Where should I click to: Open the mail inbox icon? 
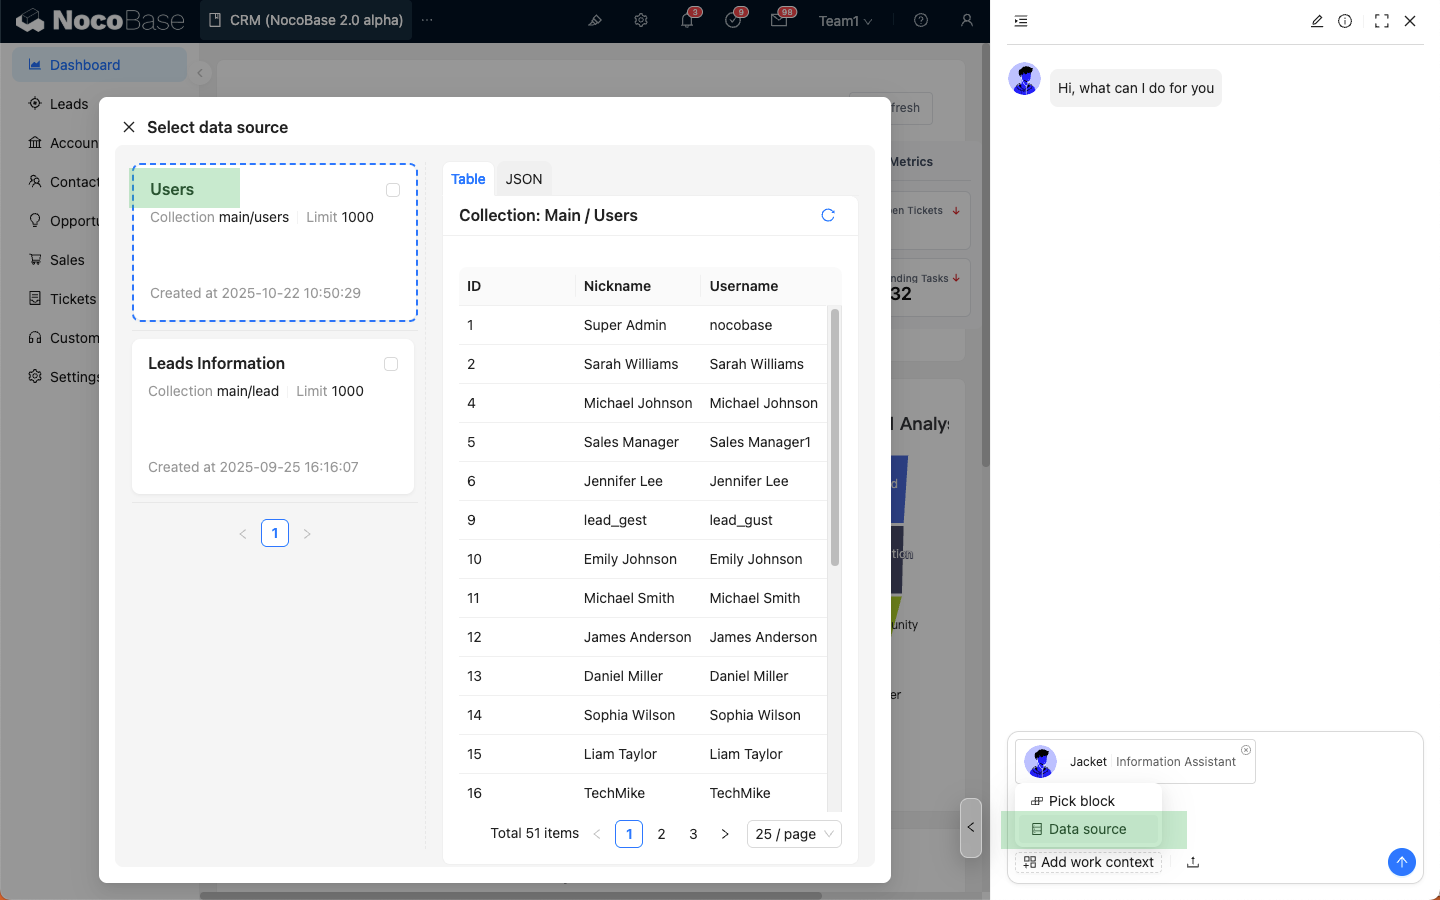(779, 21)
